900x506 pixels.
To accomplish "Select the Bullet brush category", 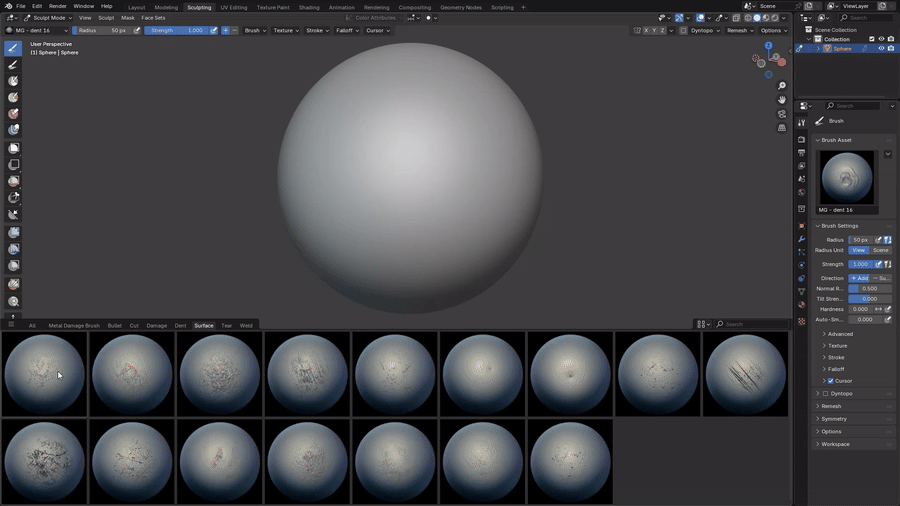I will point(115,325).
